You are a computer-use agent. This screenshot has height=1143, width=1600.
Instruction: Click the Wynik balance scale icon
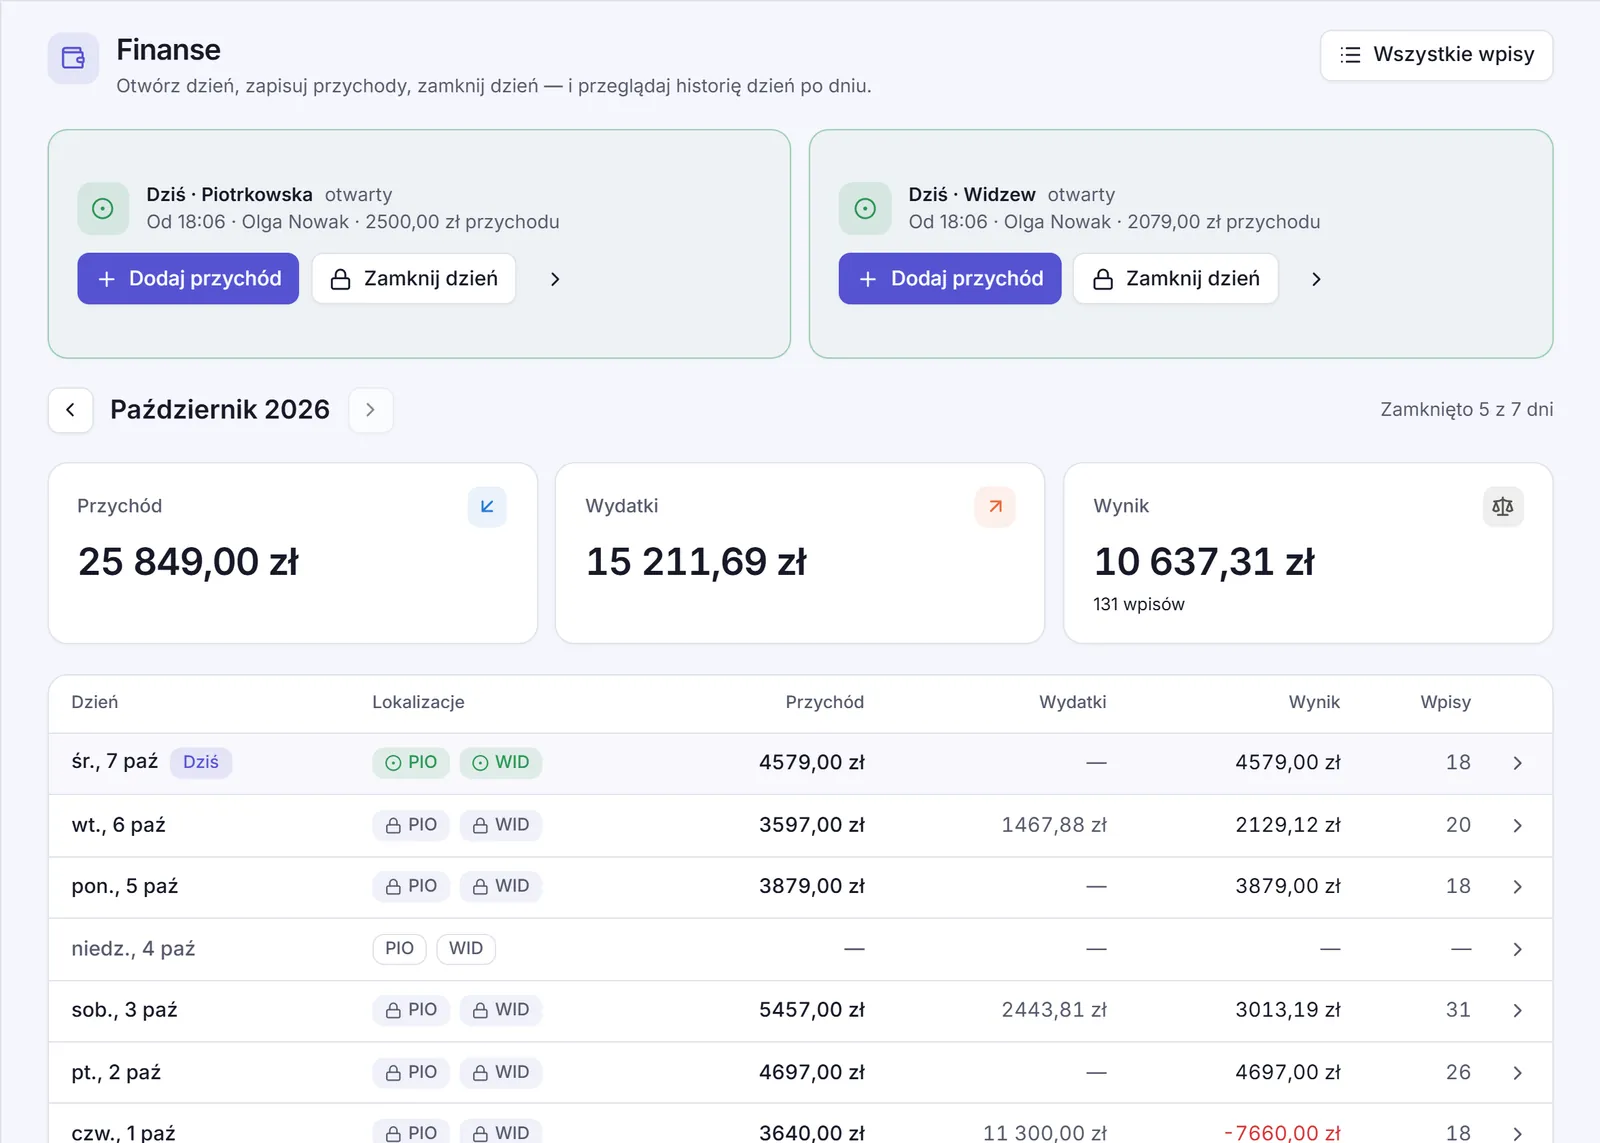[x=1502, y=507]
